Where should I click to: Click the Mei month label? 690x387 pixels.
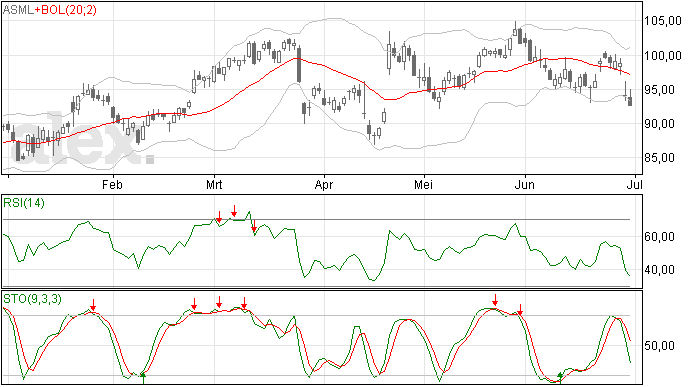click(423, 184)
